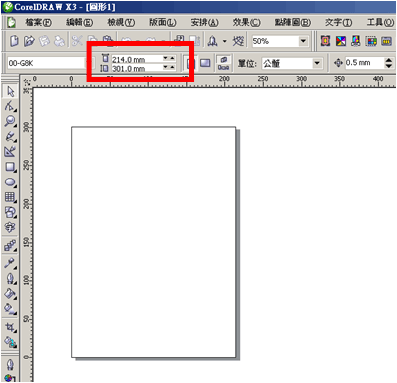This screenshot has width=397, height=383.
Task: Select the Zoom magnifier tool
Action: pos(10,121)
